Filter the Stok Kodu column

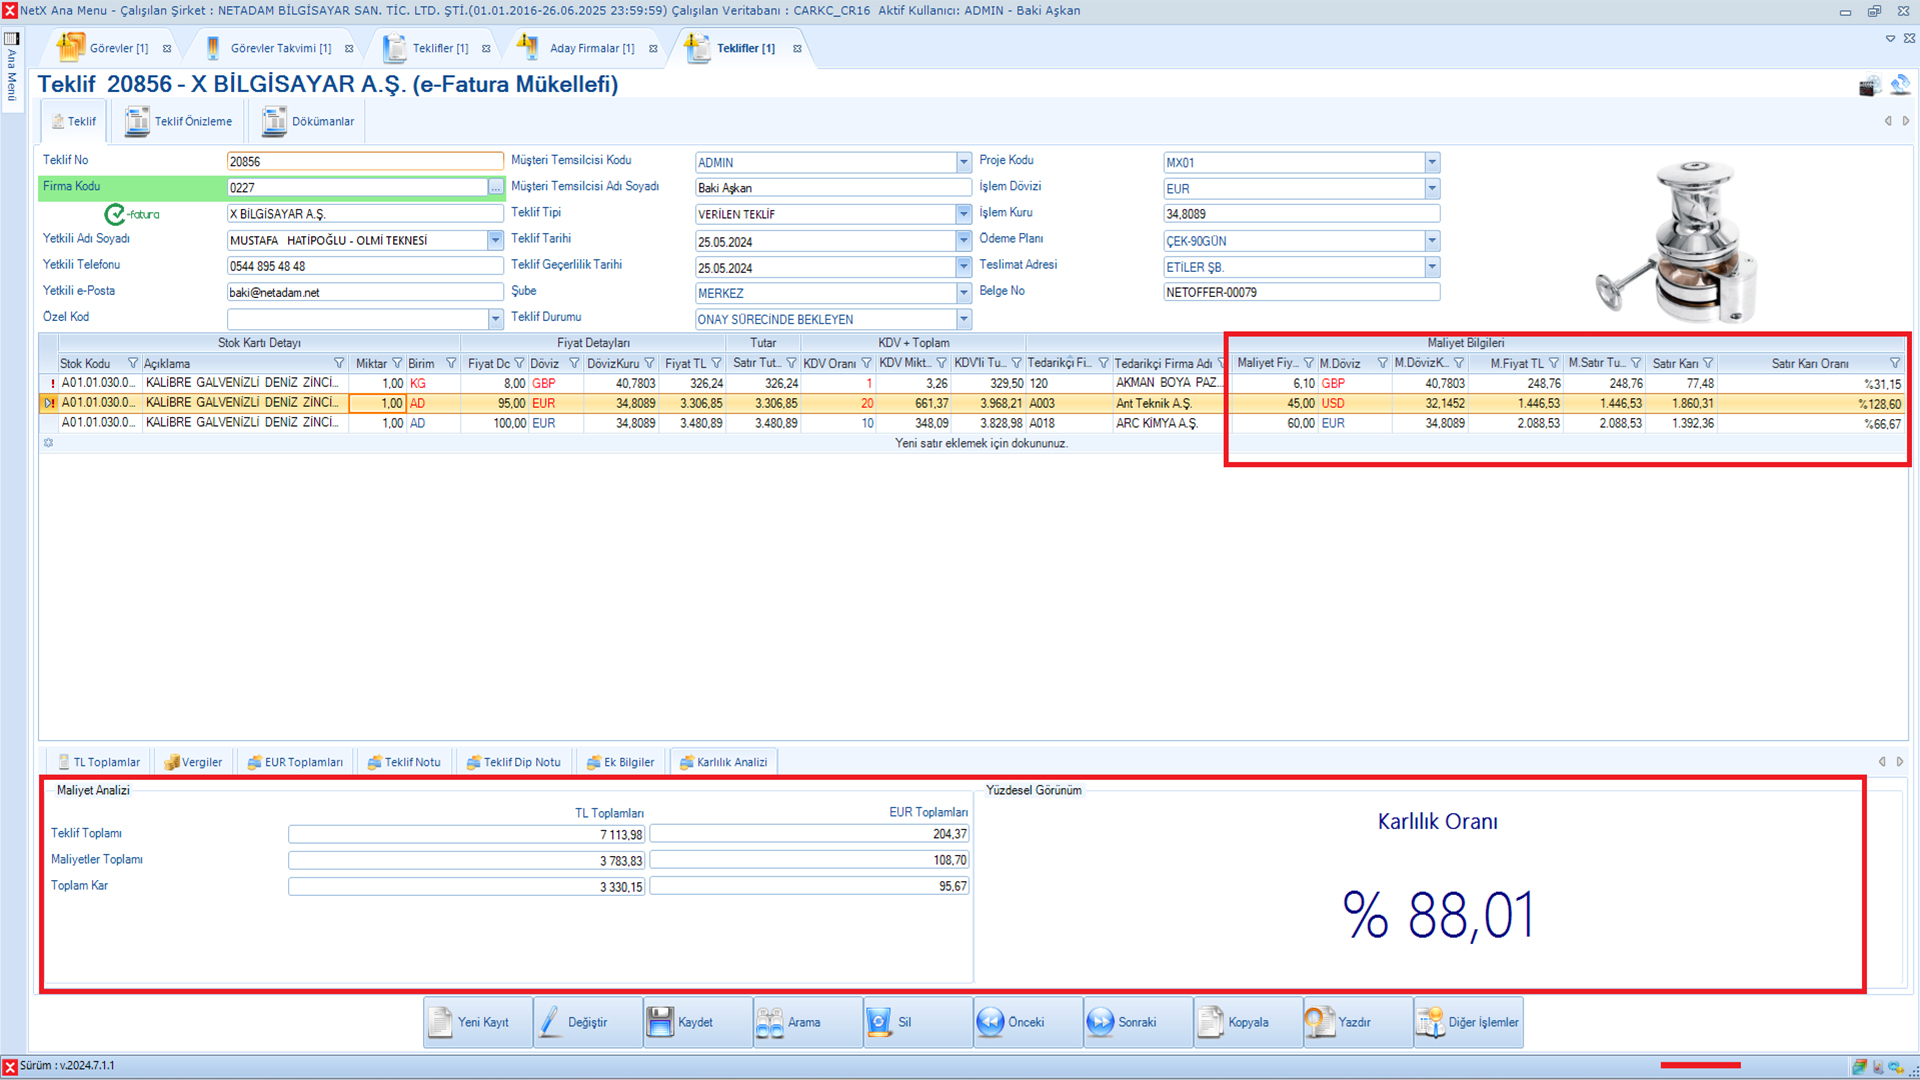click(133, 363)
